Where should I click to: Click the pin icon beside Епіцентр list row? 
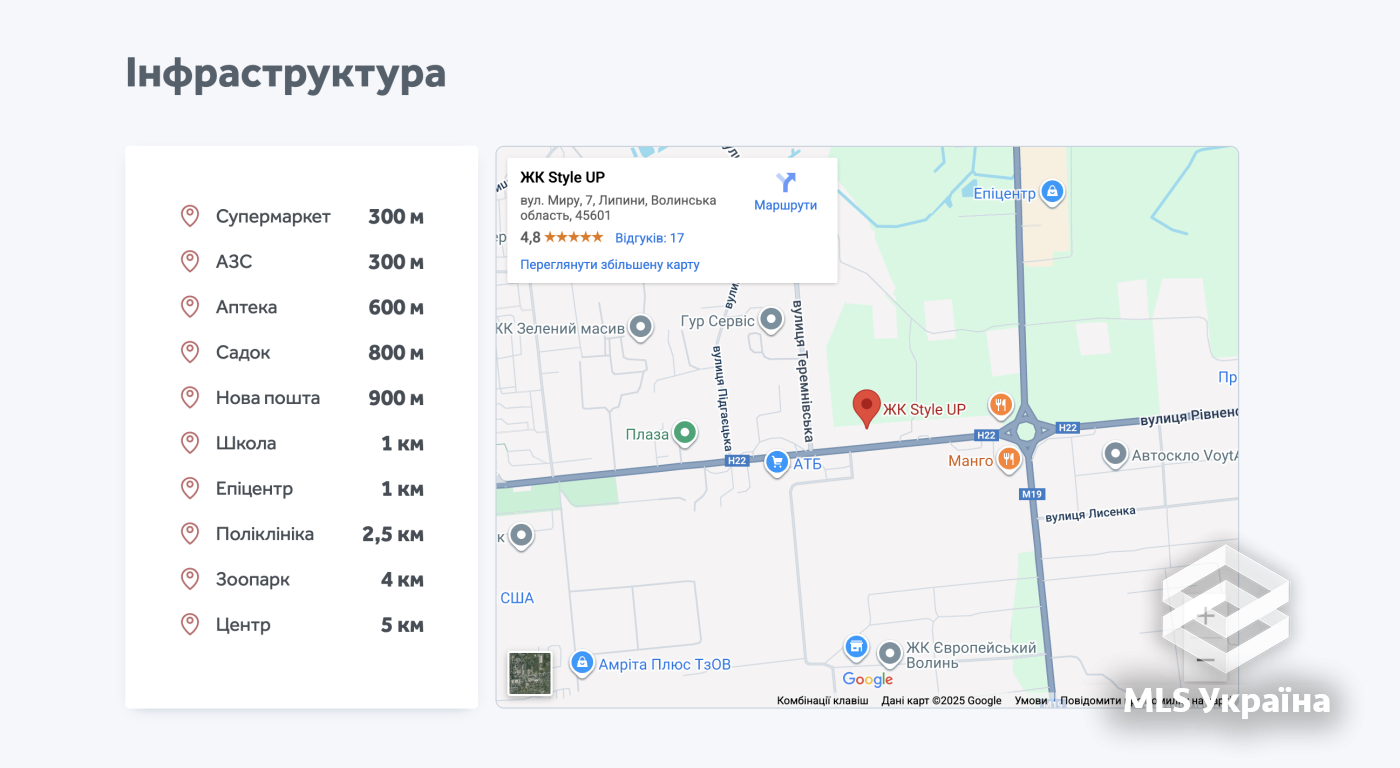click(190, 488)
